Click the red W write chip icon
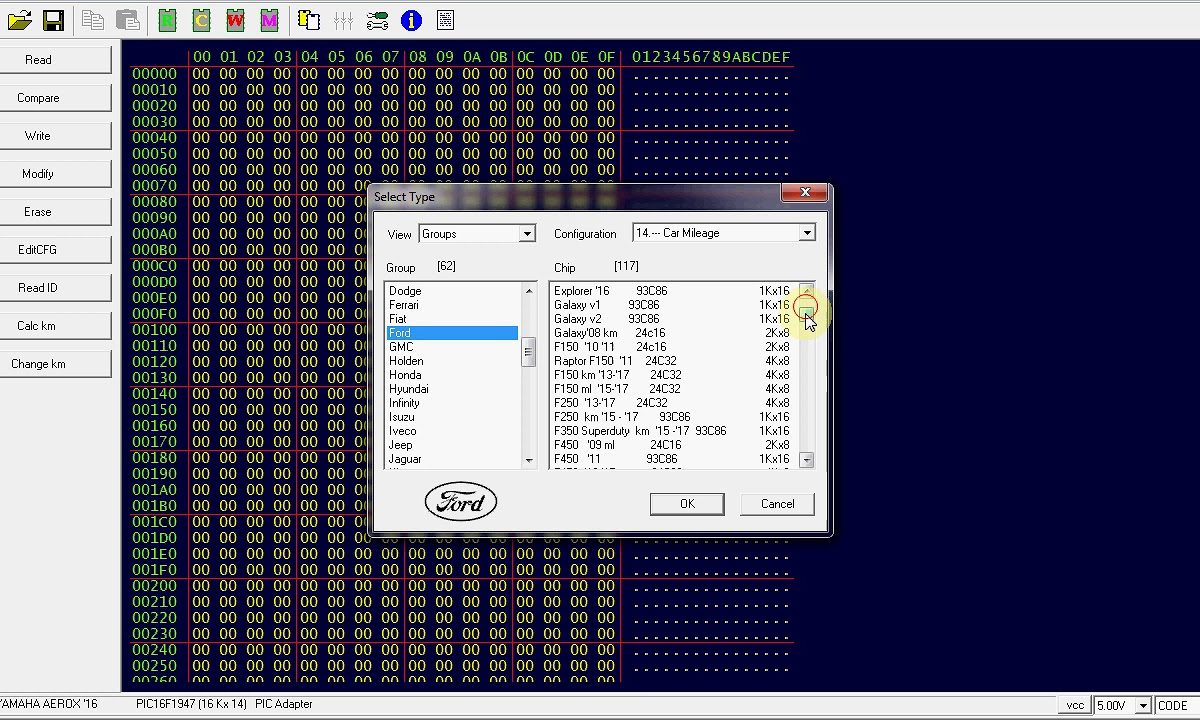 point(235,20)
